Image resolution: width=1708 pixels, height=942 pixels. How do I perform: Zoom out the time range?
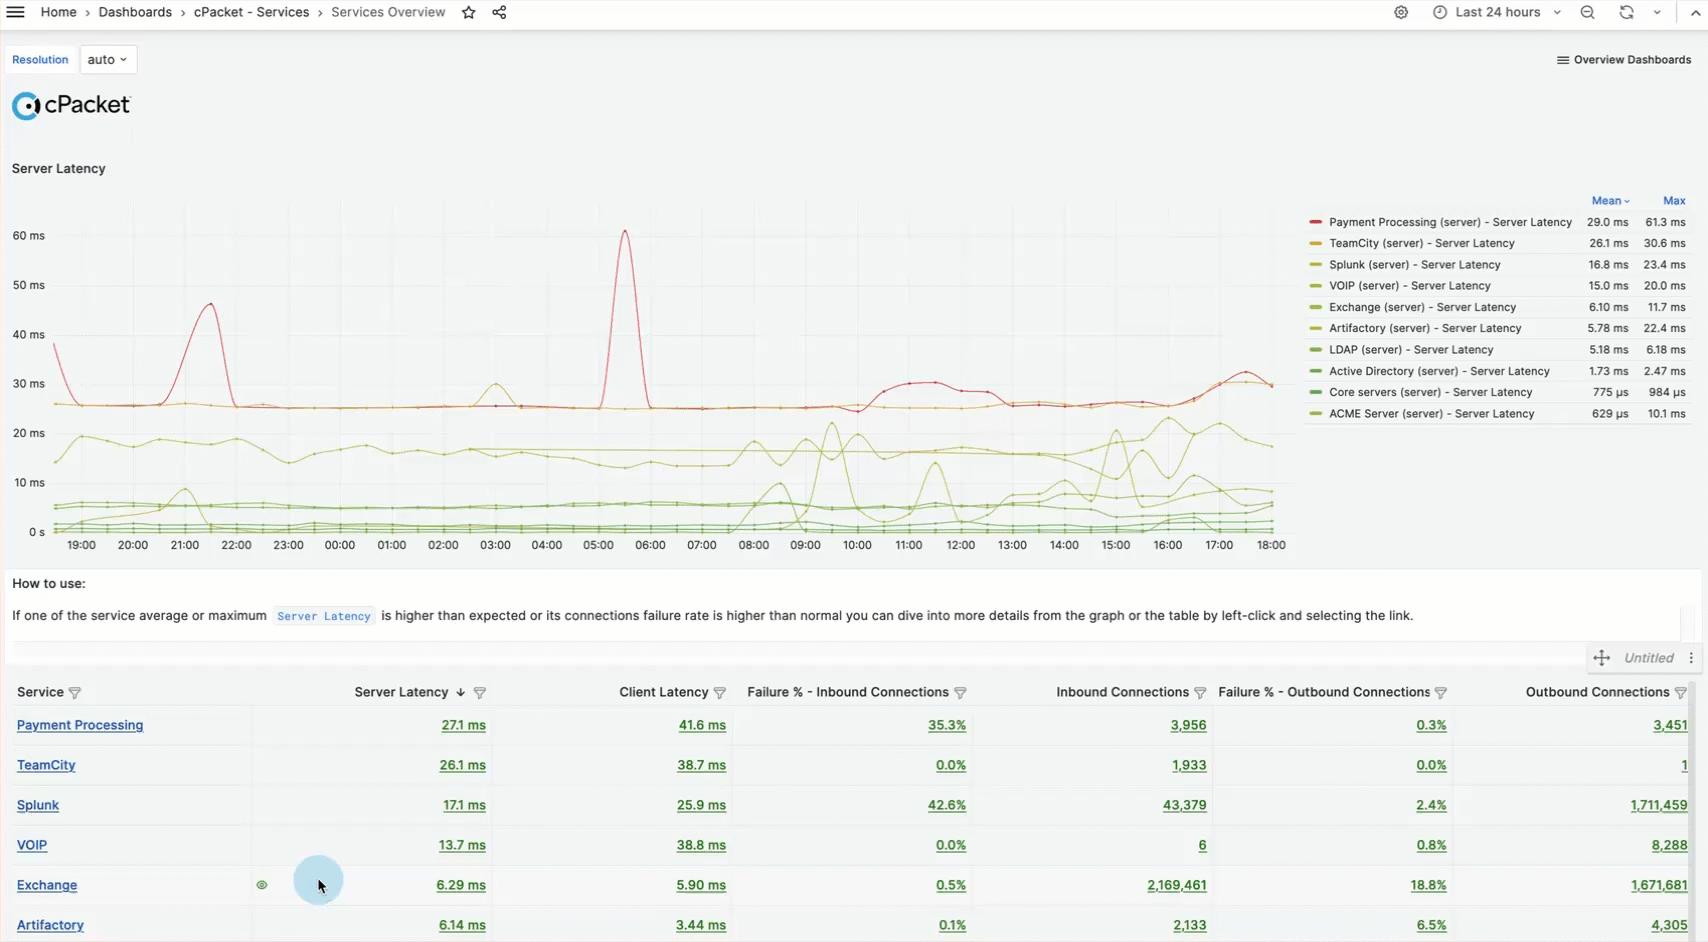(1587, 12)
